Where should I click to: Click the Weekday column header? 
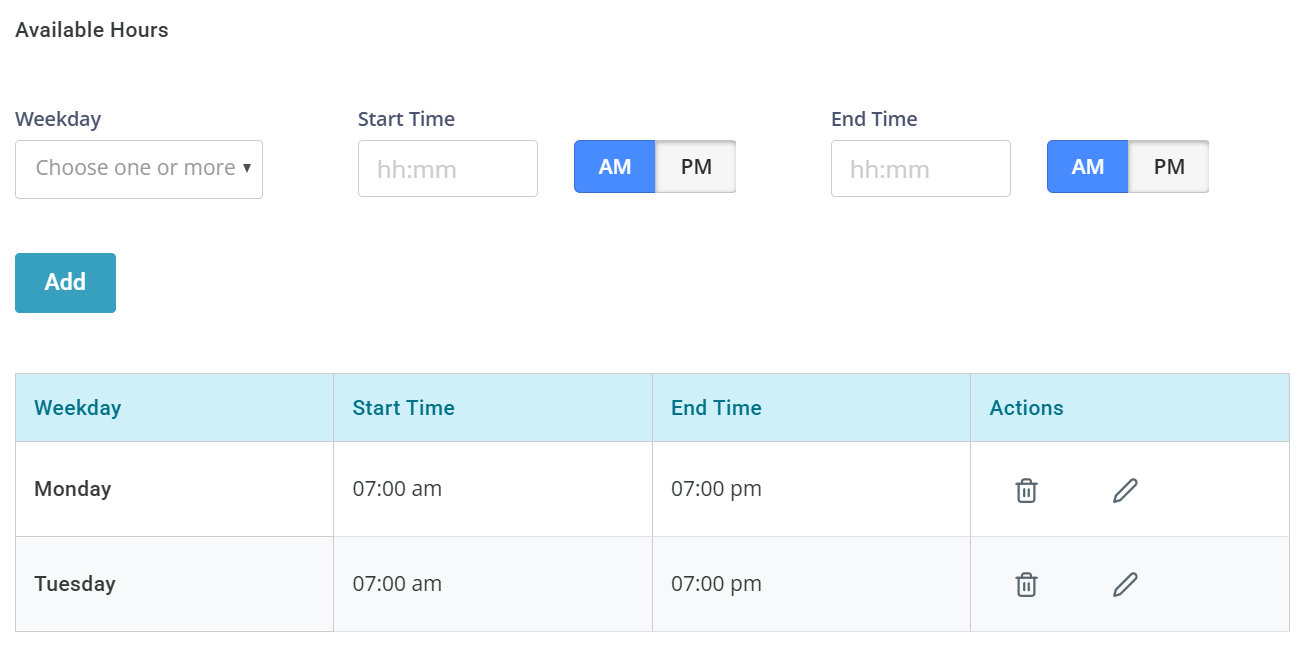77,408
